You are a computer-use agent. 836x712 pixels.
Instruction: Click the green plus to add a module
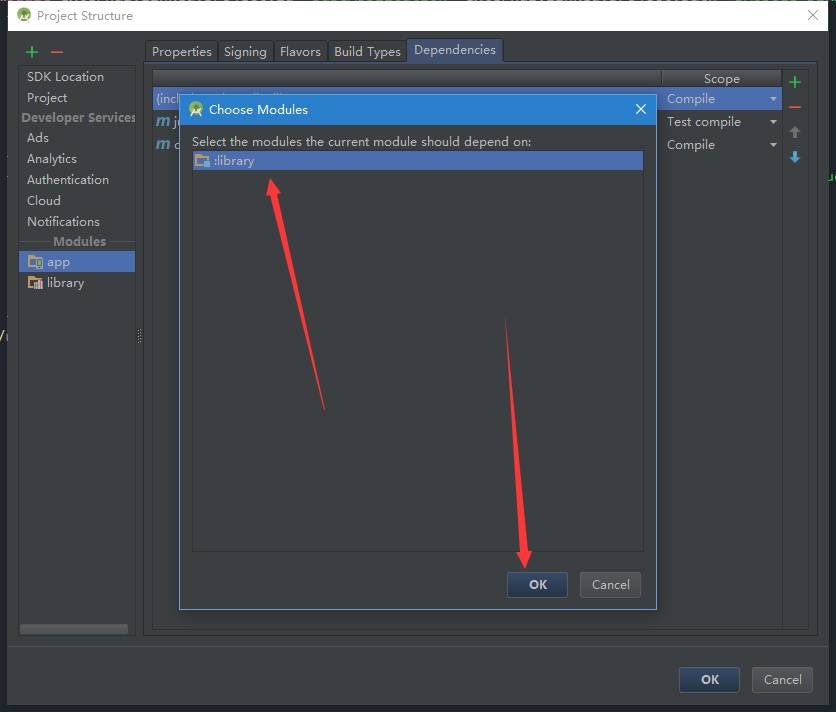[x=32, y=52]
